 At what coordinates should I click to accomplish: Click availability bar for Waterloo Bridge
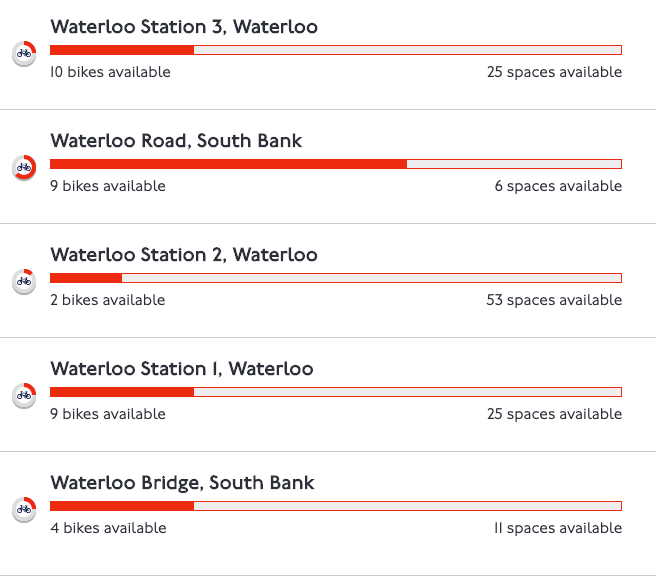pyautogui.click(x=336, y=506)
